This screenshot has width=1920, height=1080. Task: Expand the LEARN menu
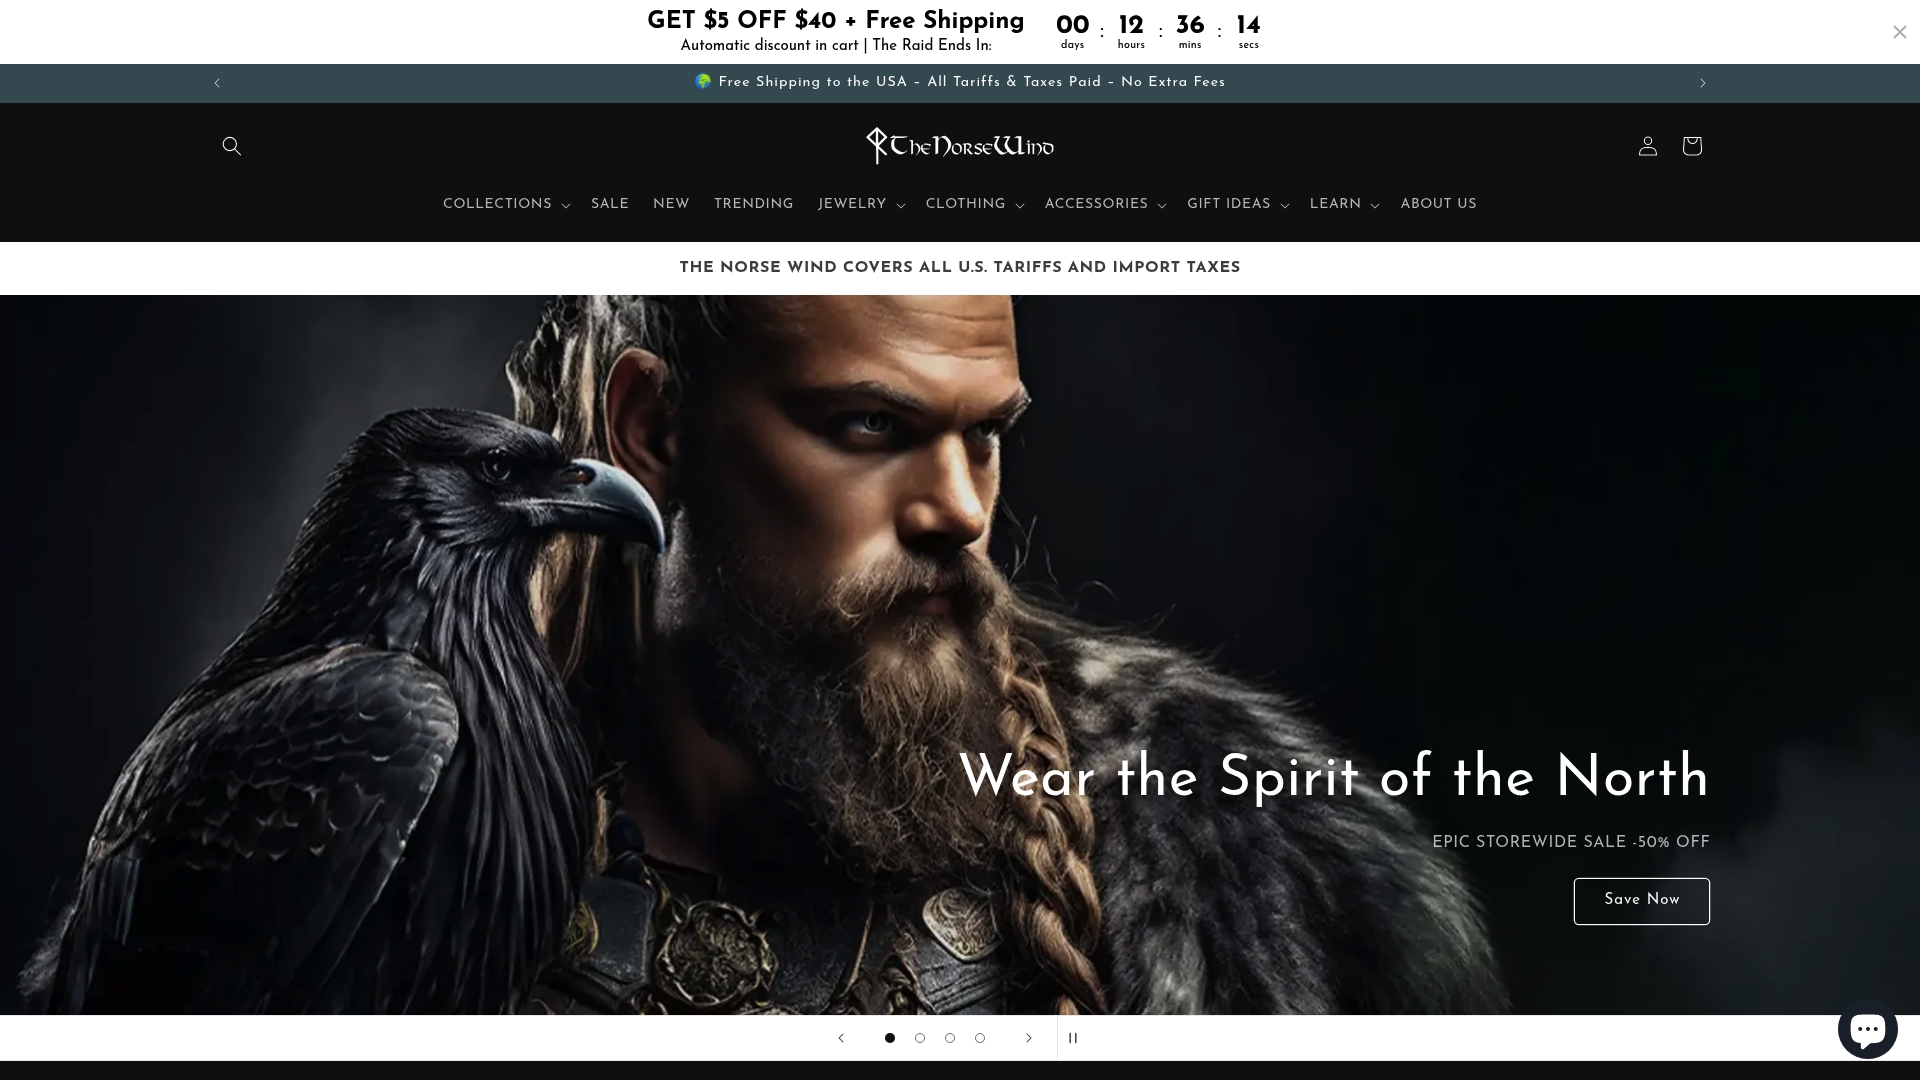point(1344,205)
